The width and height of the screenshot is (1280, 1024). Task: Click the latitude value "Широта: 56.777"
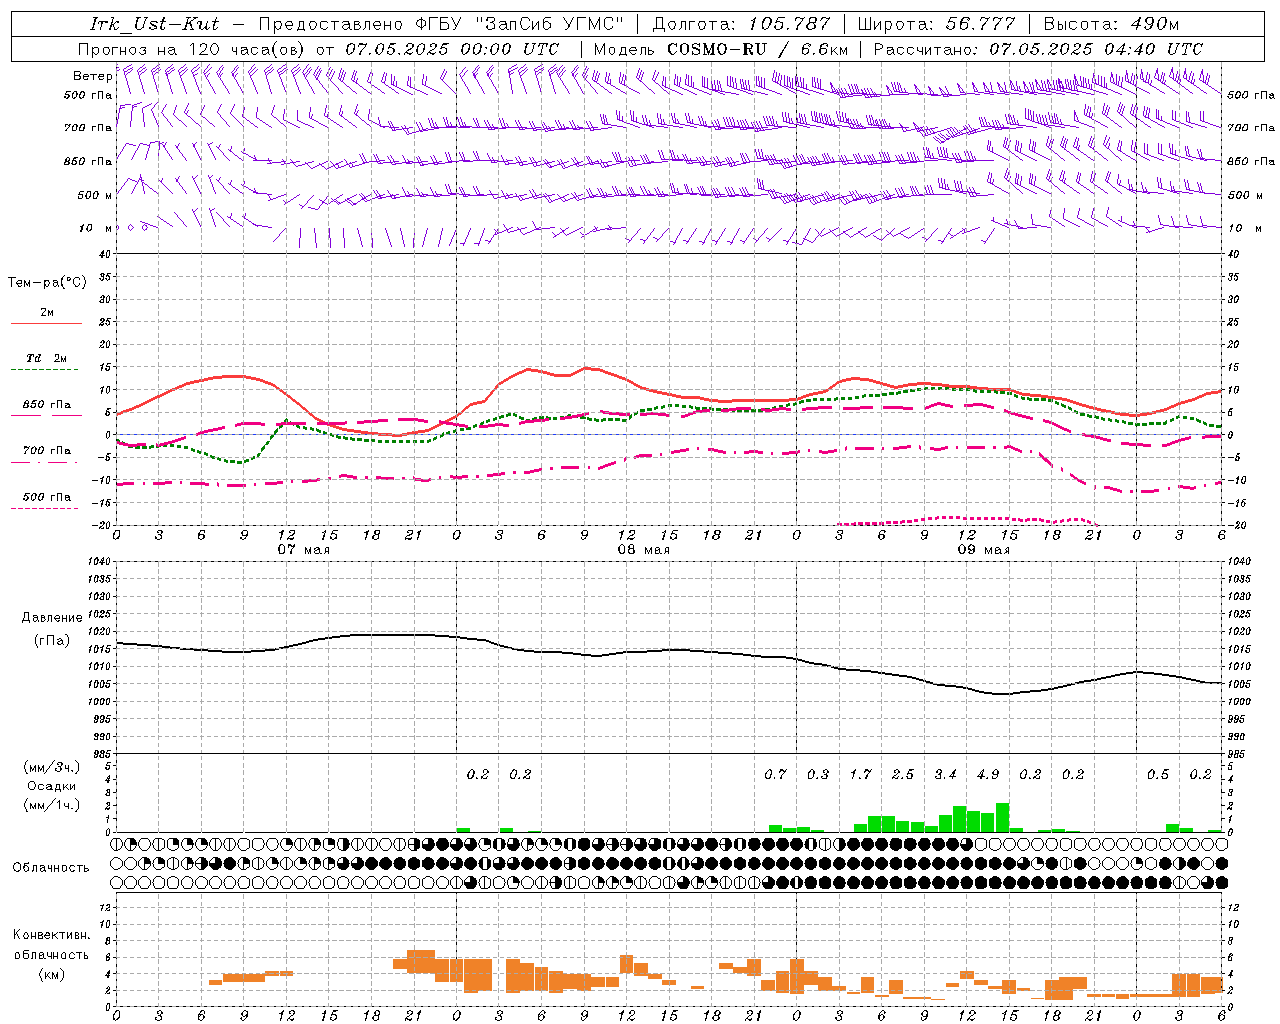tap(938, 24)
